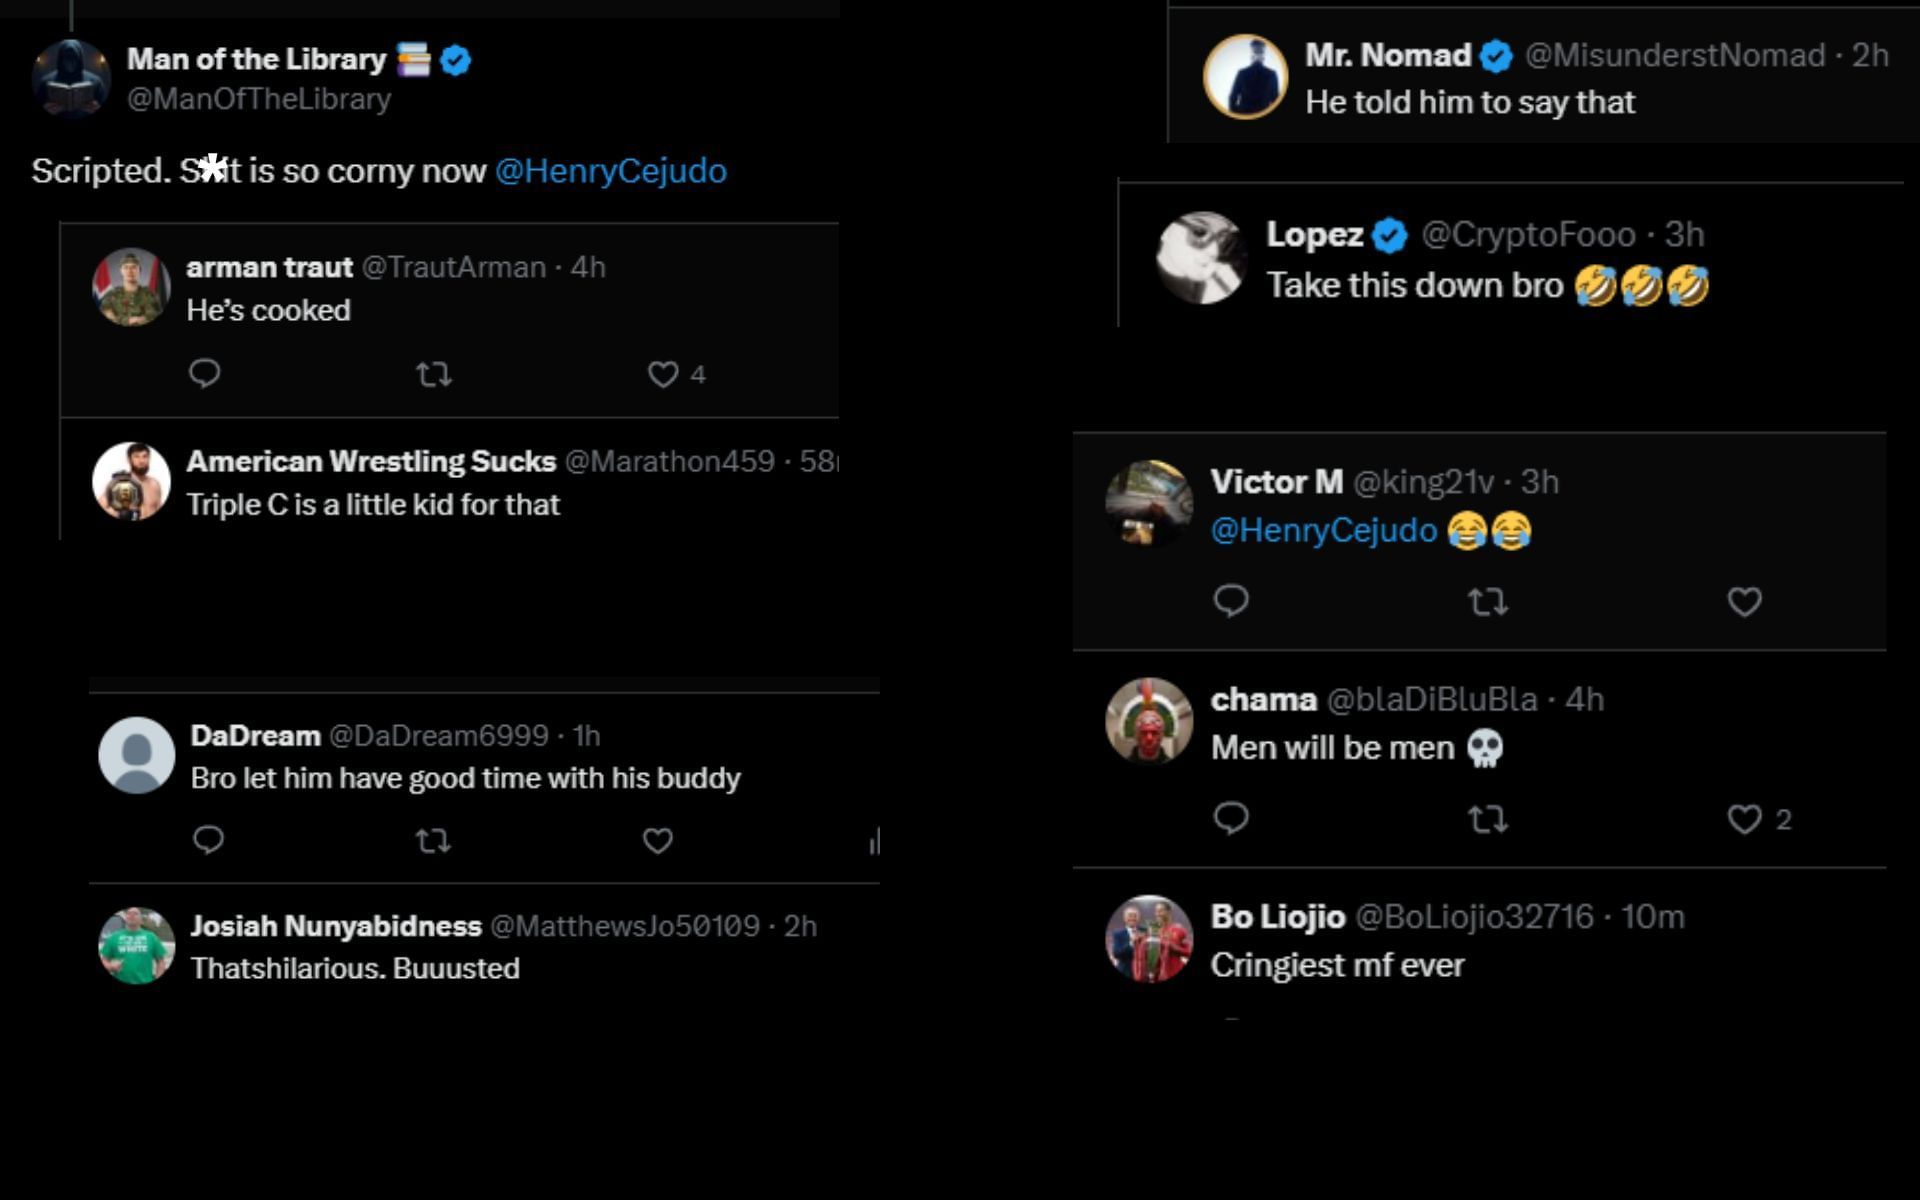Click reply icon under DaDream's tweet
Screen dimensions: 1920x1200
click(x=208, y=840)
